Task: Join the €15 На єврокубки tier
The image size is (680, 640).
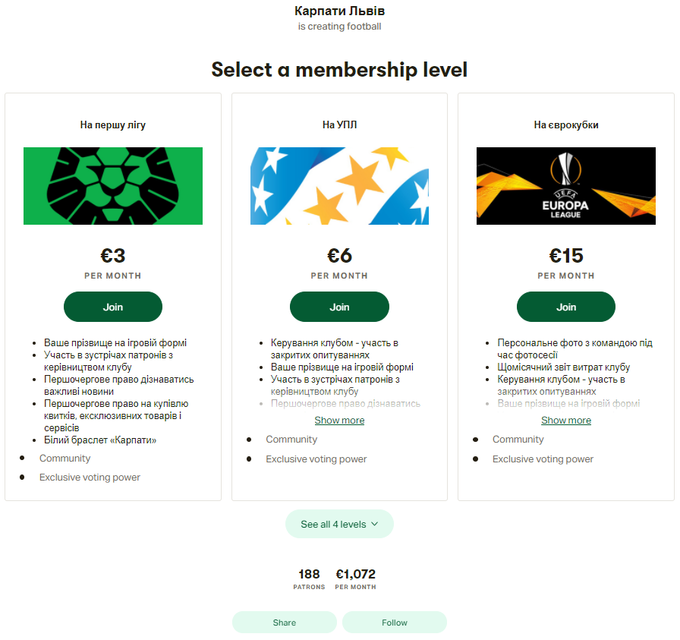Action: [566, 307]
